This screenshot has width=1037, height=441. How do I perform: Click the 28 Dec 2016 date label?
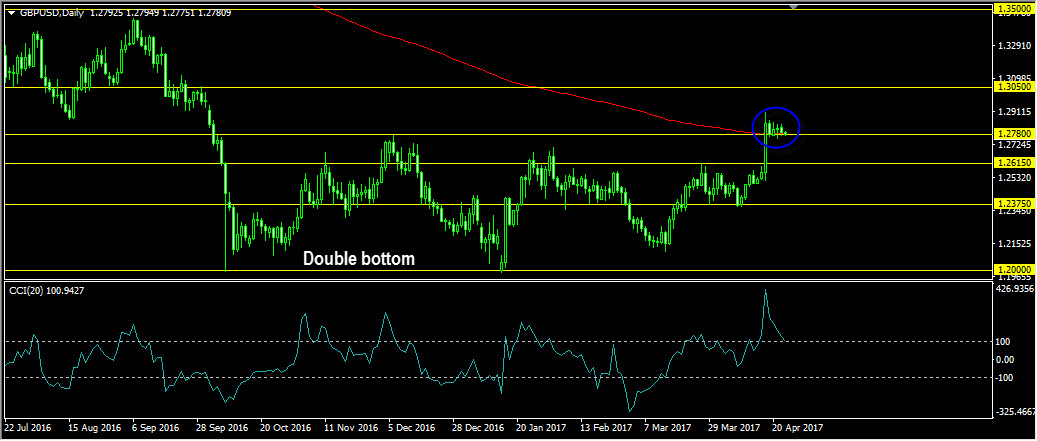click(x=476, y=427)
